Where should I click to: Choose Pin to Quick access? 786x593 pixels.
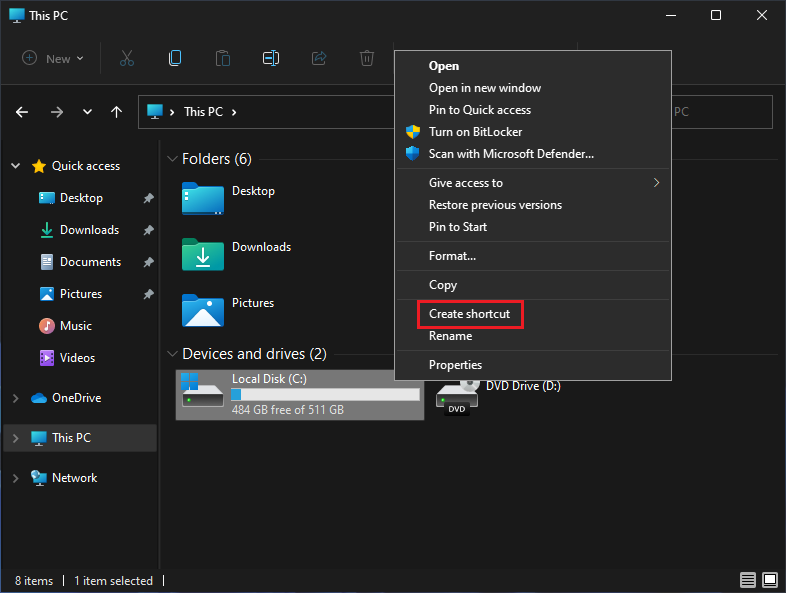[533, 110]
